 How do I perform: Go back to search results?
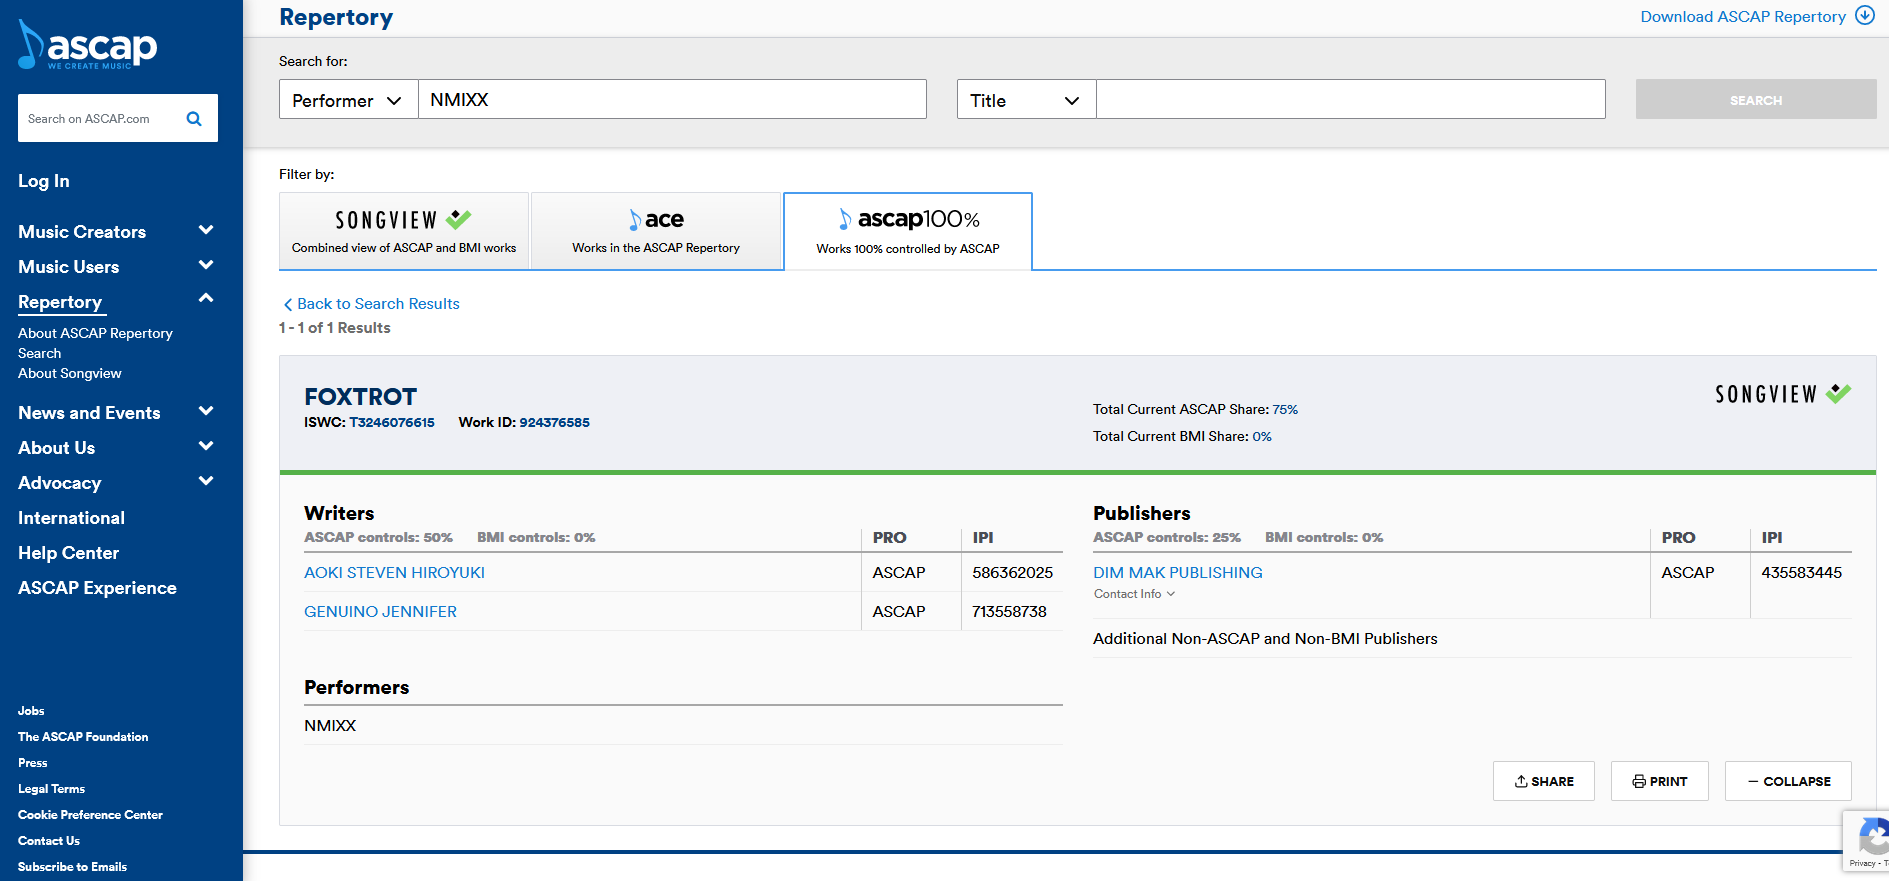(x=371, y=304)
